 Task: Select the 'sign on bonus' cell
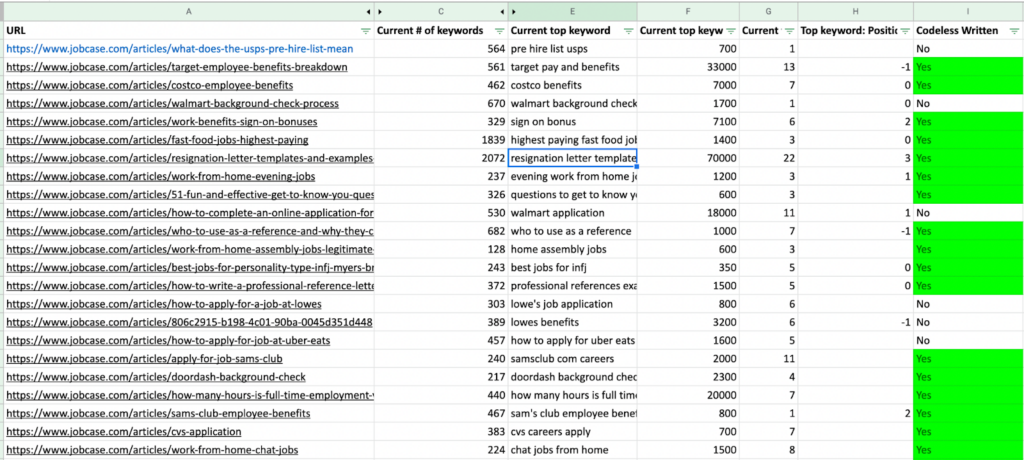click(x=573, y=122)
